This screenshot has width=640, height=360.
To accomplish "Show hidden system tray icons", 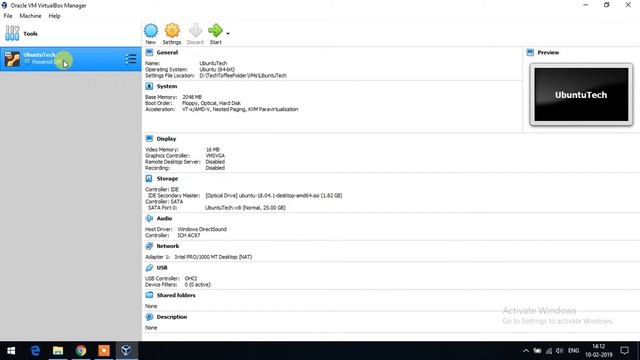I will coord(526,351).
